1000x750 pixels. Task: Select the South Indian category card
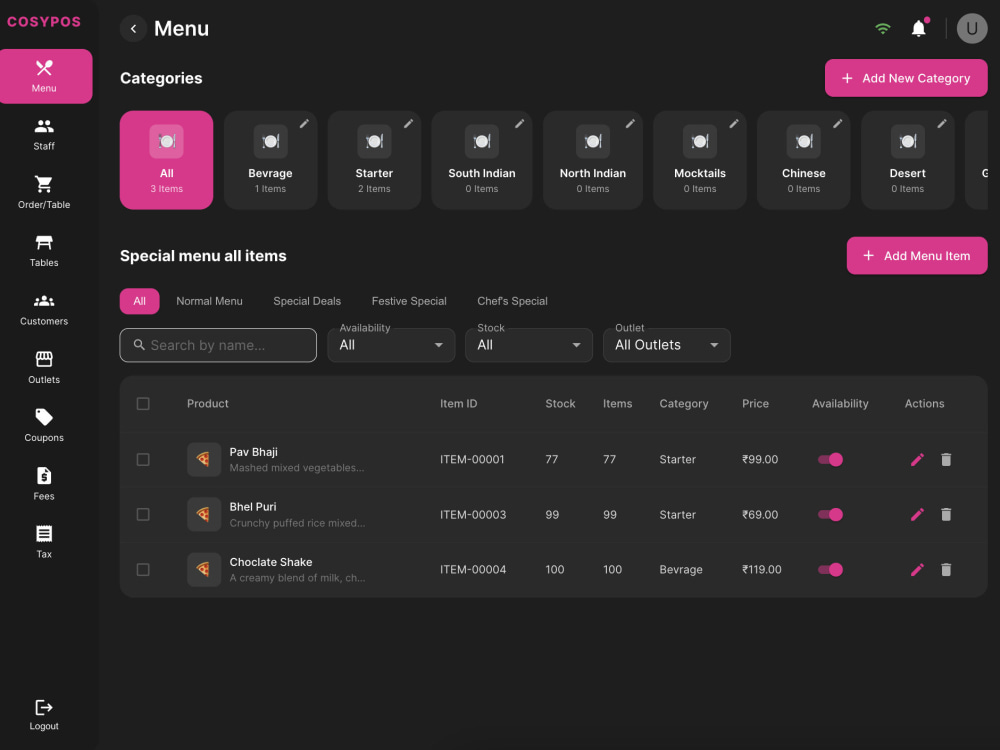pos(482,160)
